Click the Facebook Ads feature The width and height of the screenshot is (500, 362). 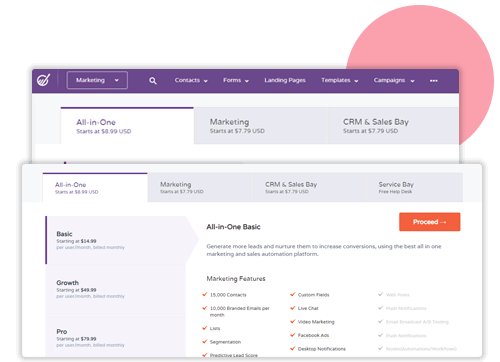[x=313, y=335]
